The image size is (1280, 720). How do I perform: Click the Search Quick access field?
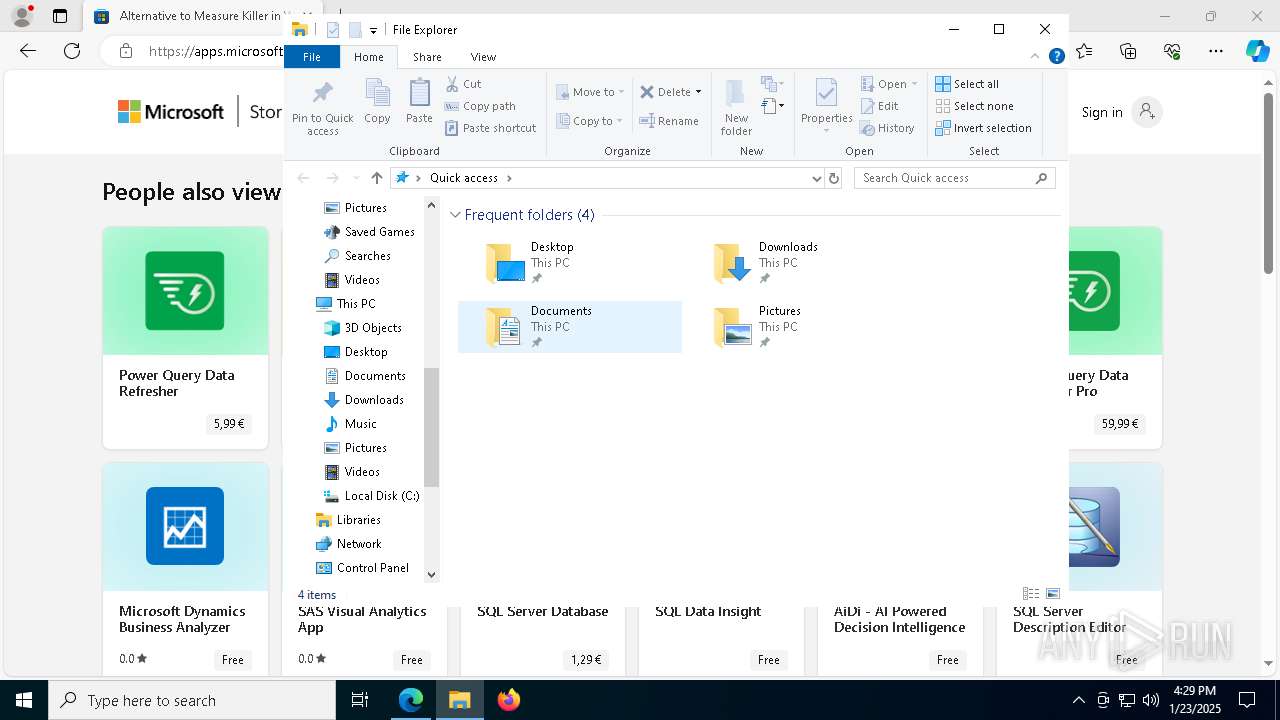click(954, 178)
